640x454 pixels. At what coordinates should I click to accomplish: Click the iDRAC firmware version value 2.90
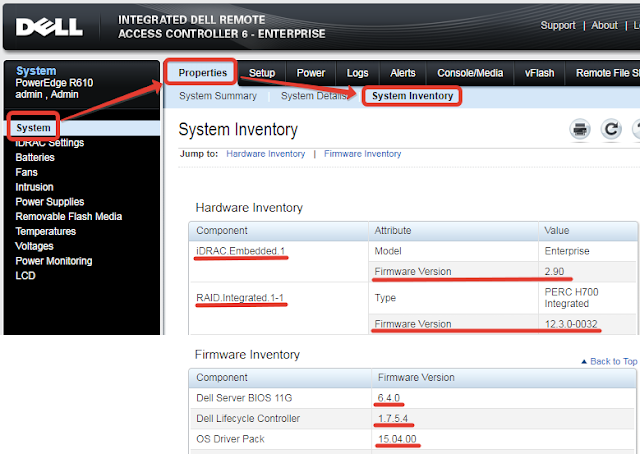click(554, 272)
